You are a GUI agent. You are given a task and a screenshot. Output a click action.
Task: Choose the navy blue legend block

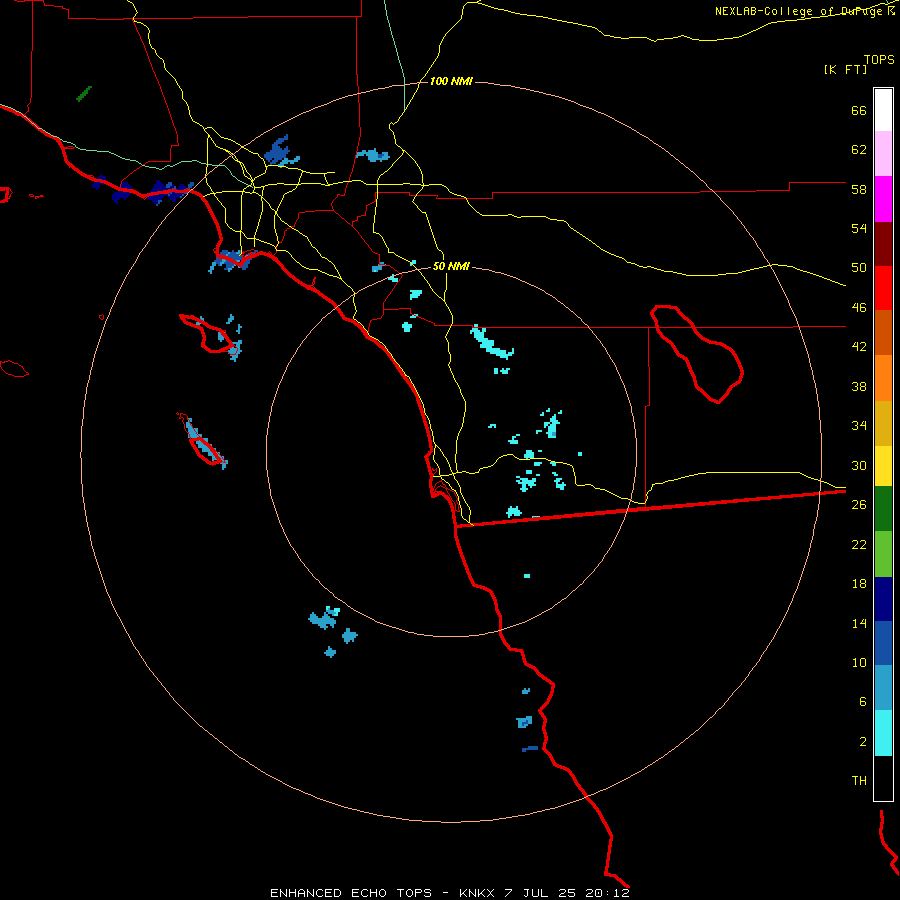[x=883, y=599]
